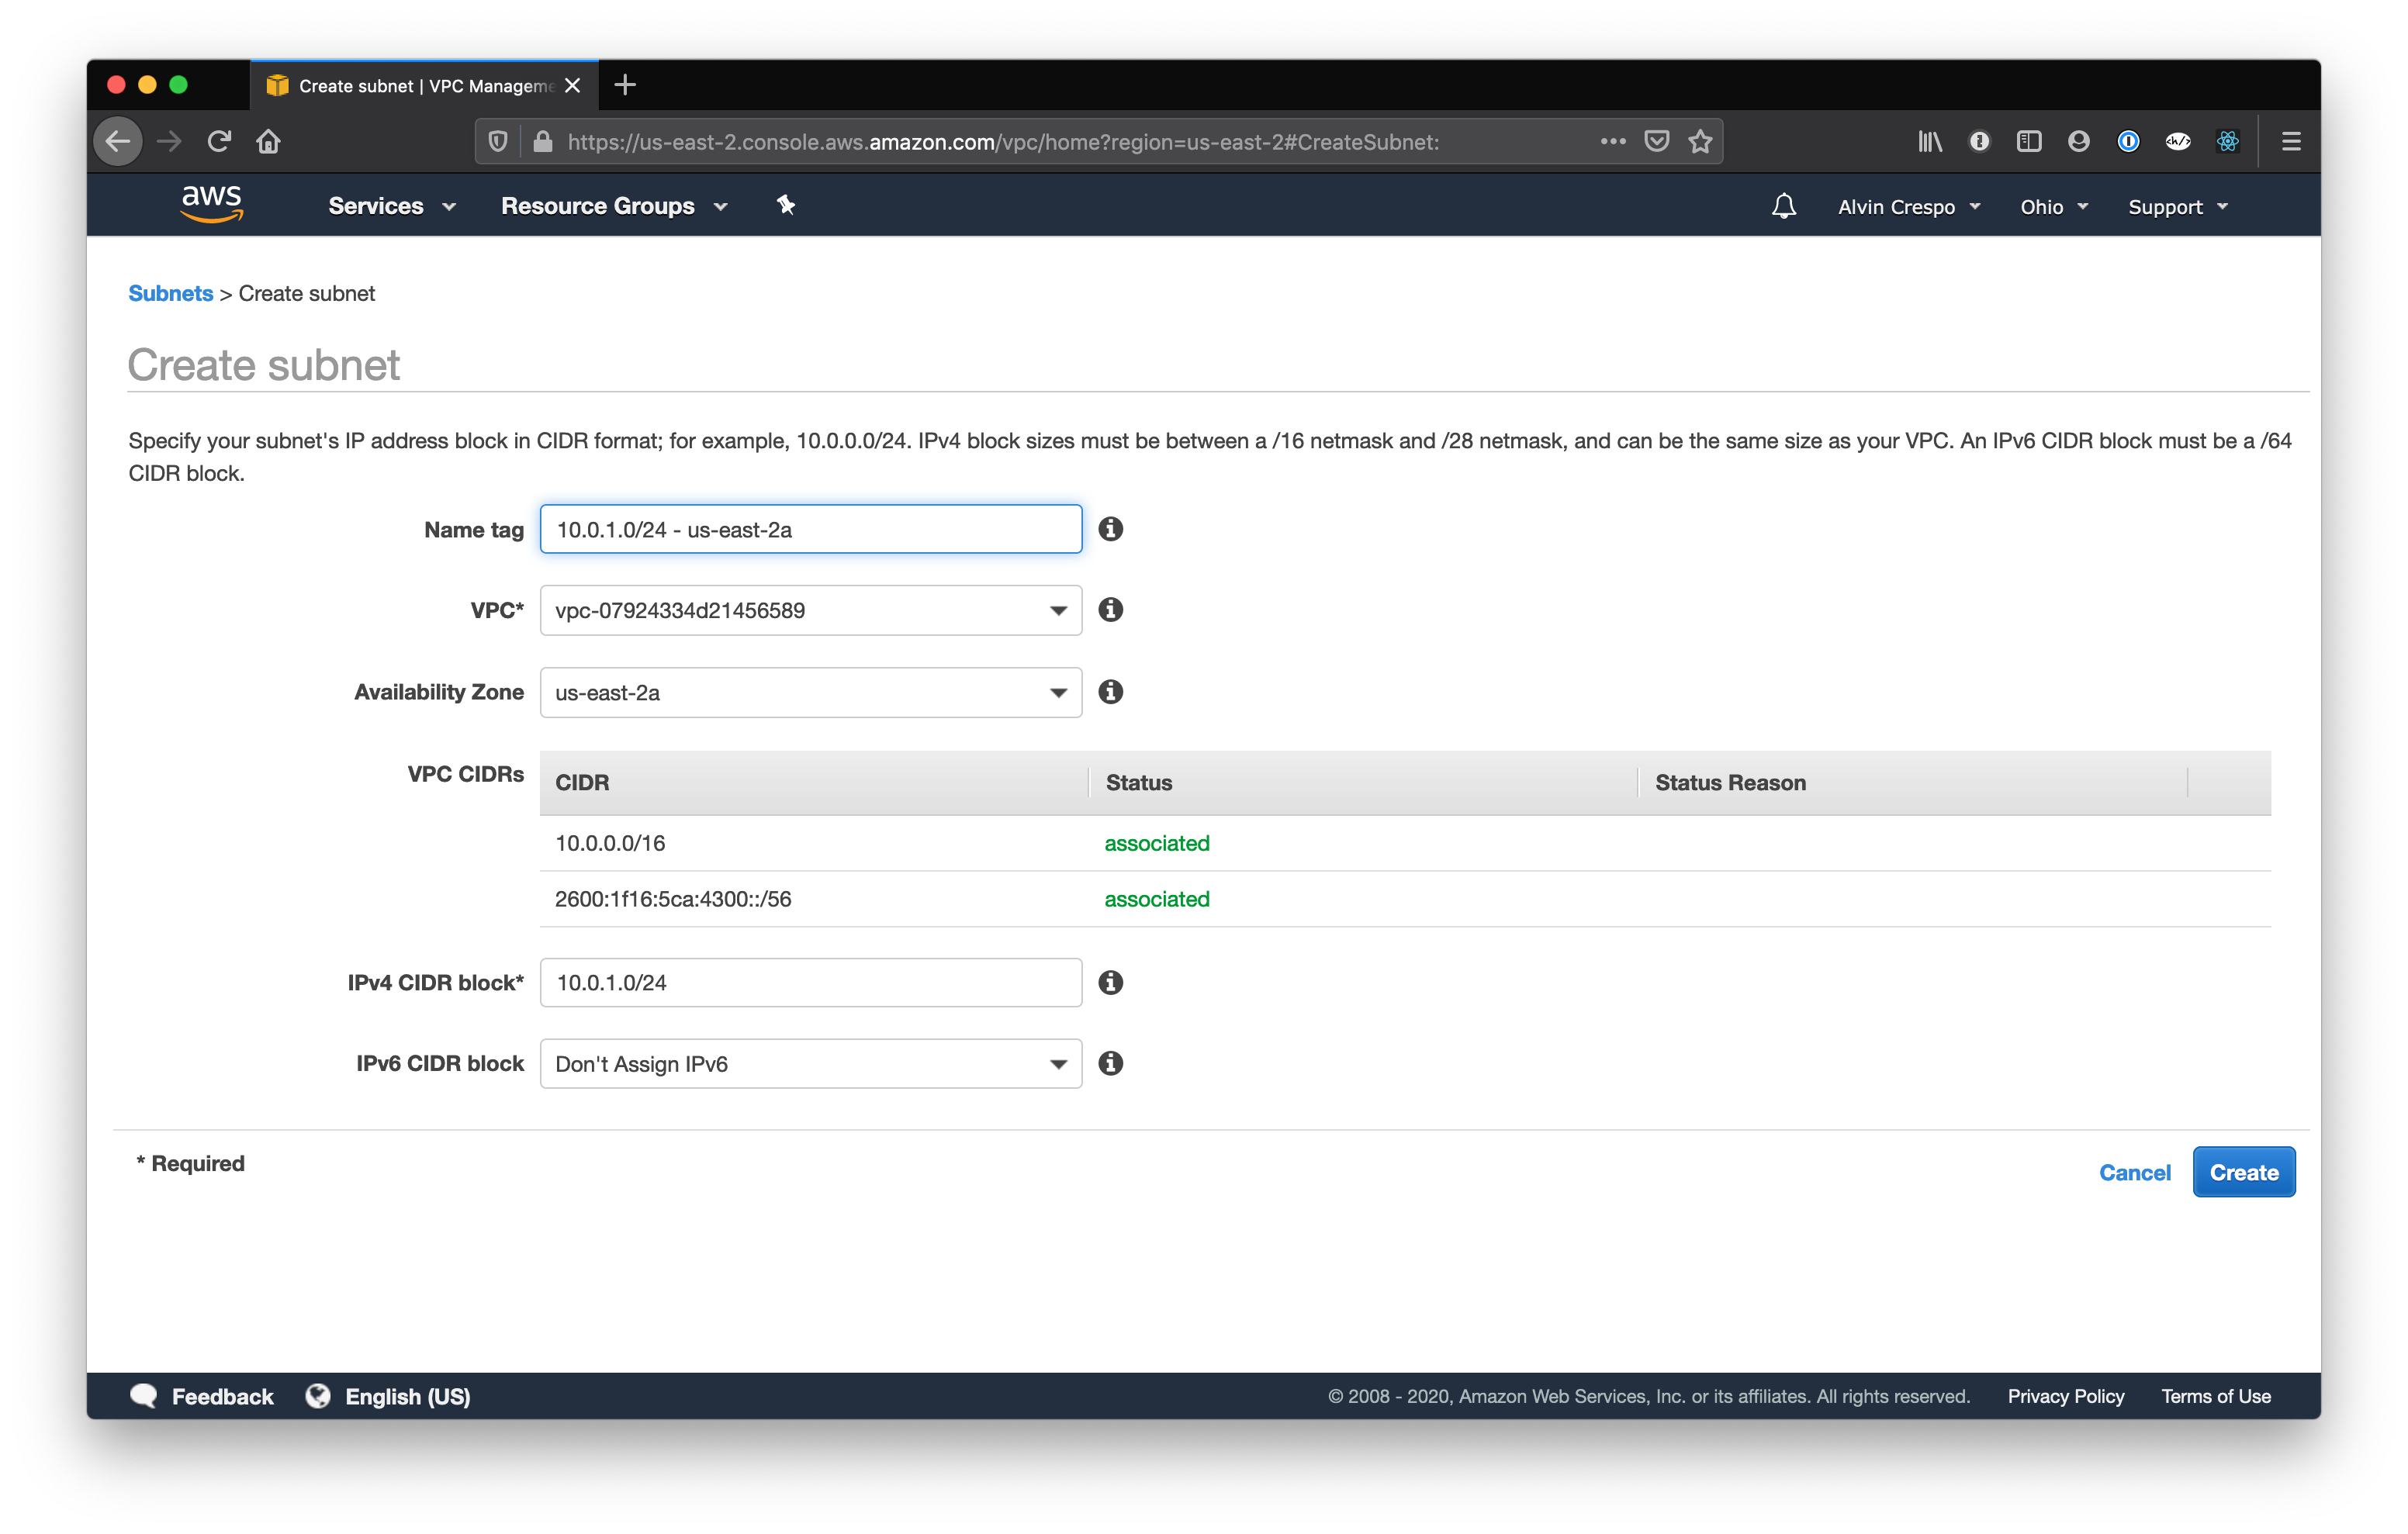
Task: Open the Firefox application menu (hamburger)
Action: pos(2290,141)
